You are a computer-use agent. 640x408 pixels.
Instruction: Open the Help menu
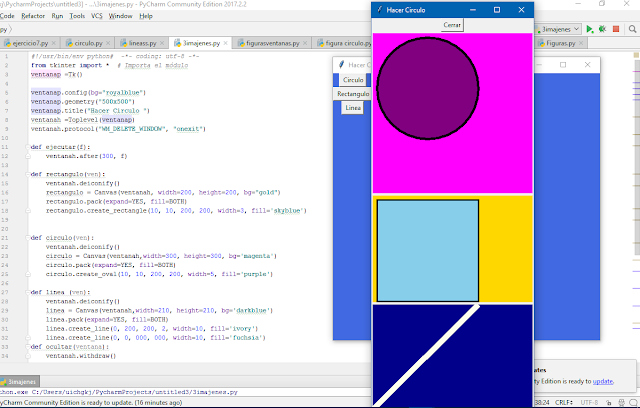point(146,16)
